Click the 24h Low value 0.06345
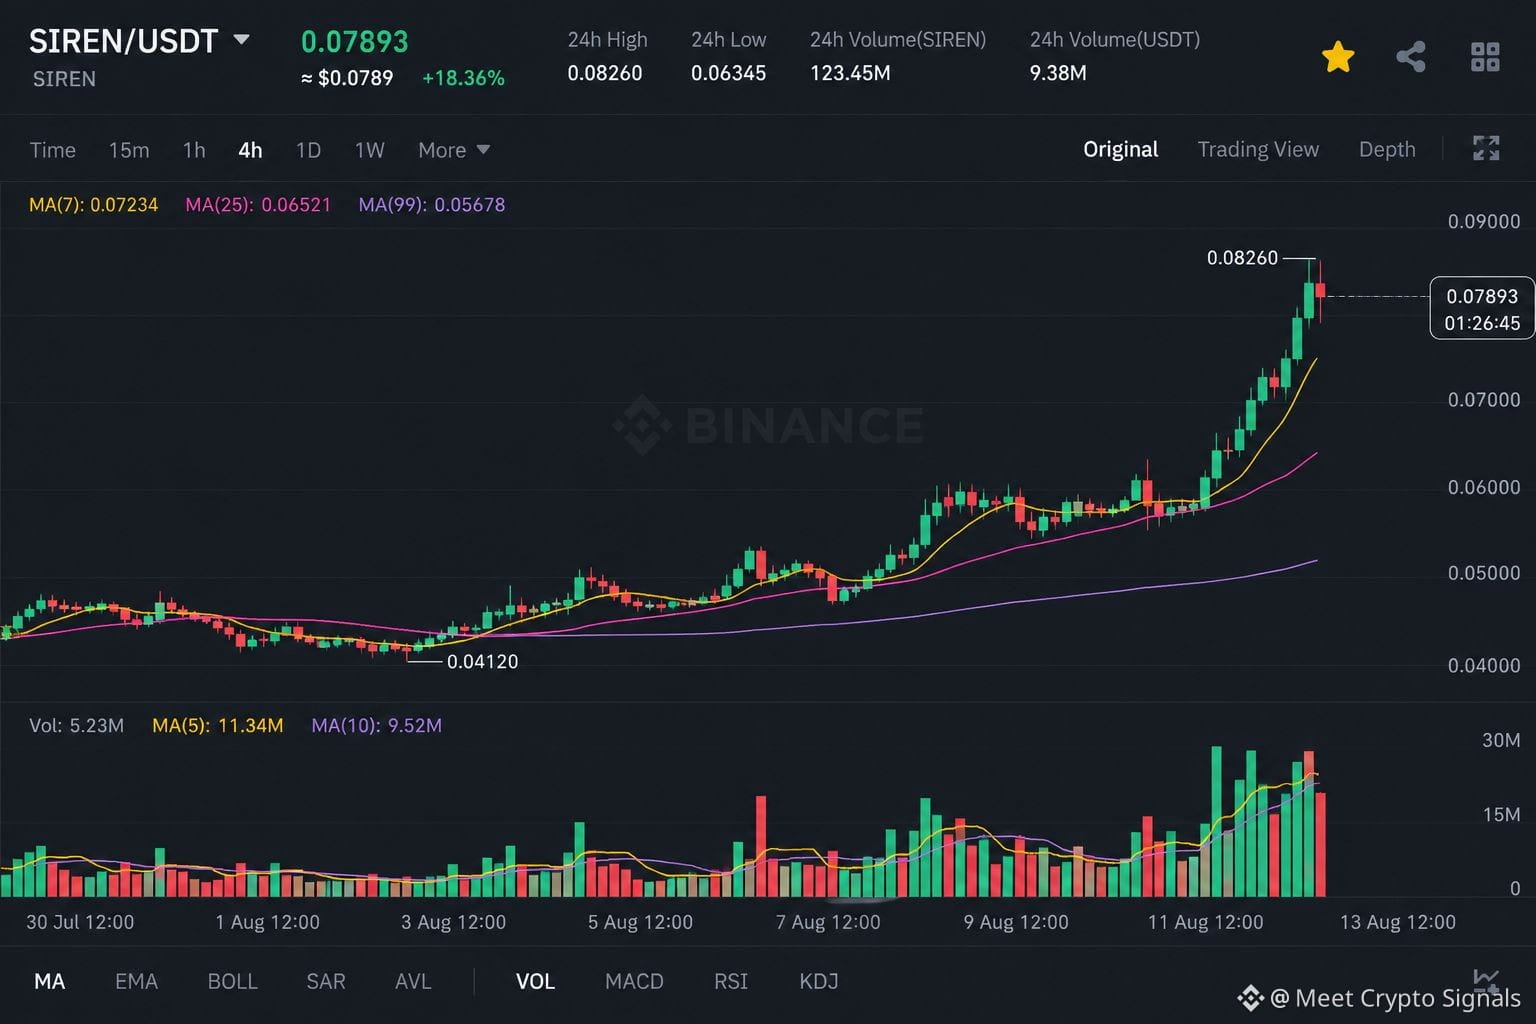The height and width of the screenshot is (1024, 1536). tap(728, 73)
